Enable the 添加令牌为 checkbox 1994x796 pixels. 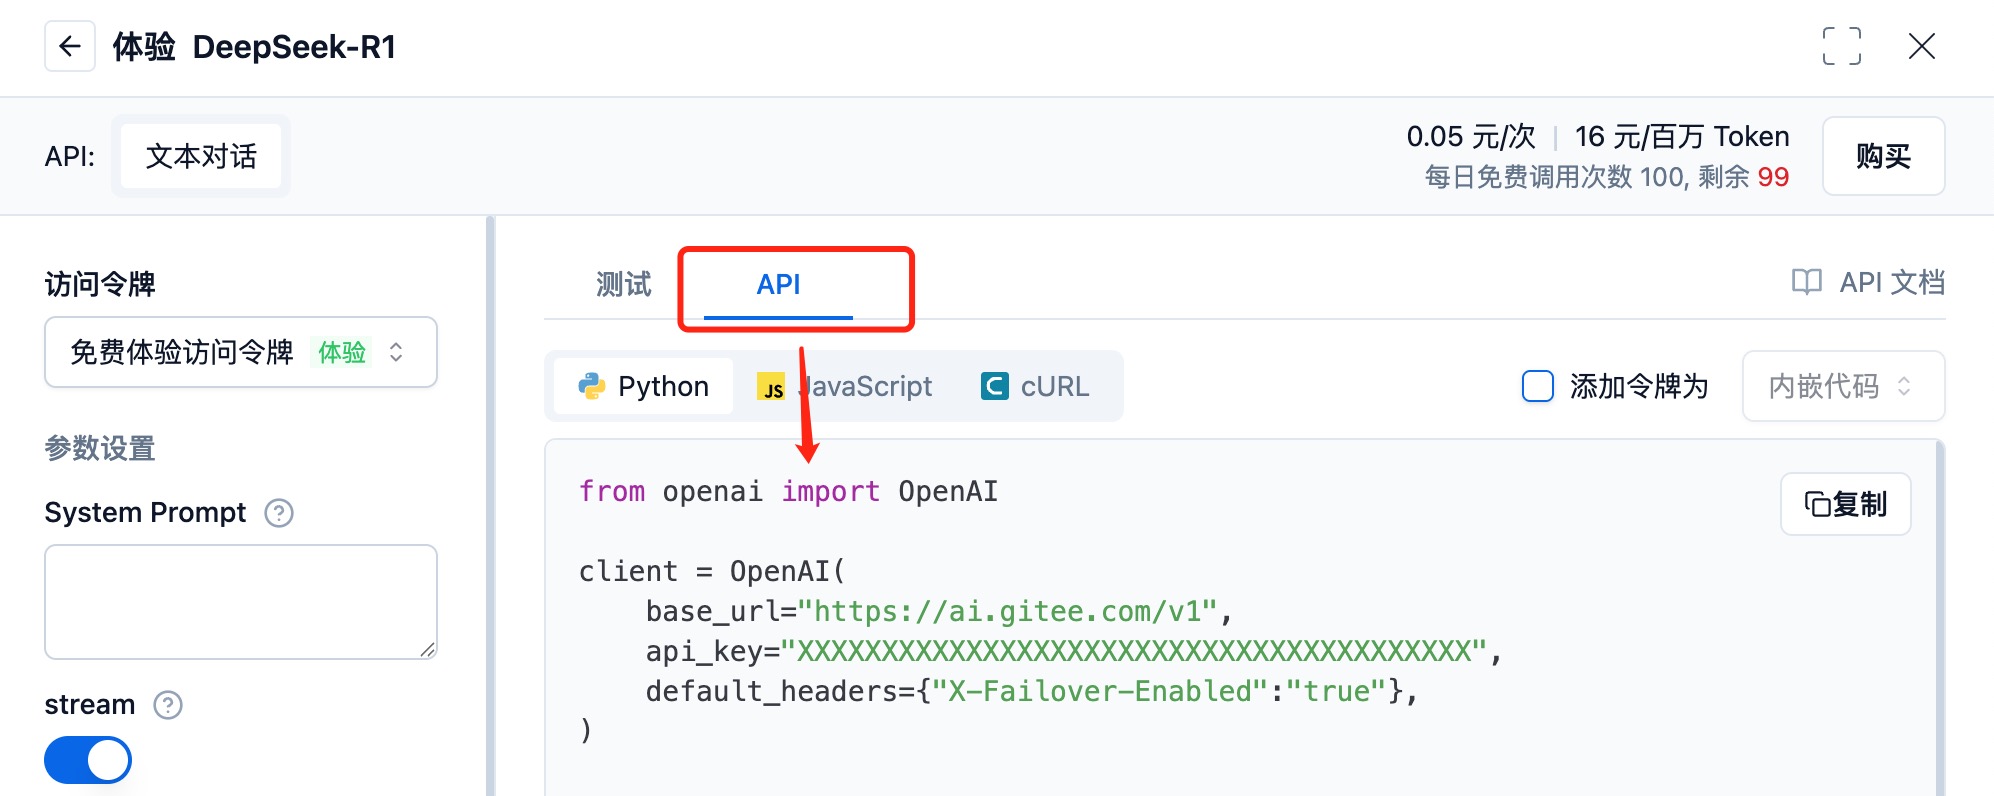(1537, 386)
